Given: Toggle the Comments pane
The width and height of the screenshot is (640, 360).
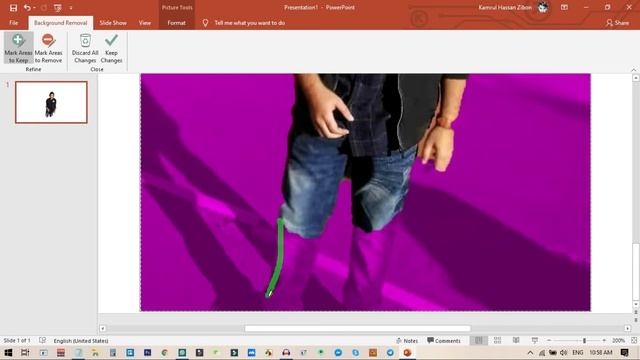Looking at the screenshot, I should pos(444,340).
